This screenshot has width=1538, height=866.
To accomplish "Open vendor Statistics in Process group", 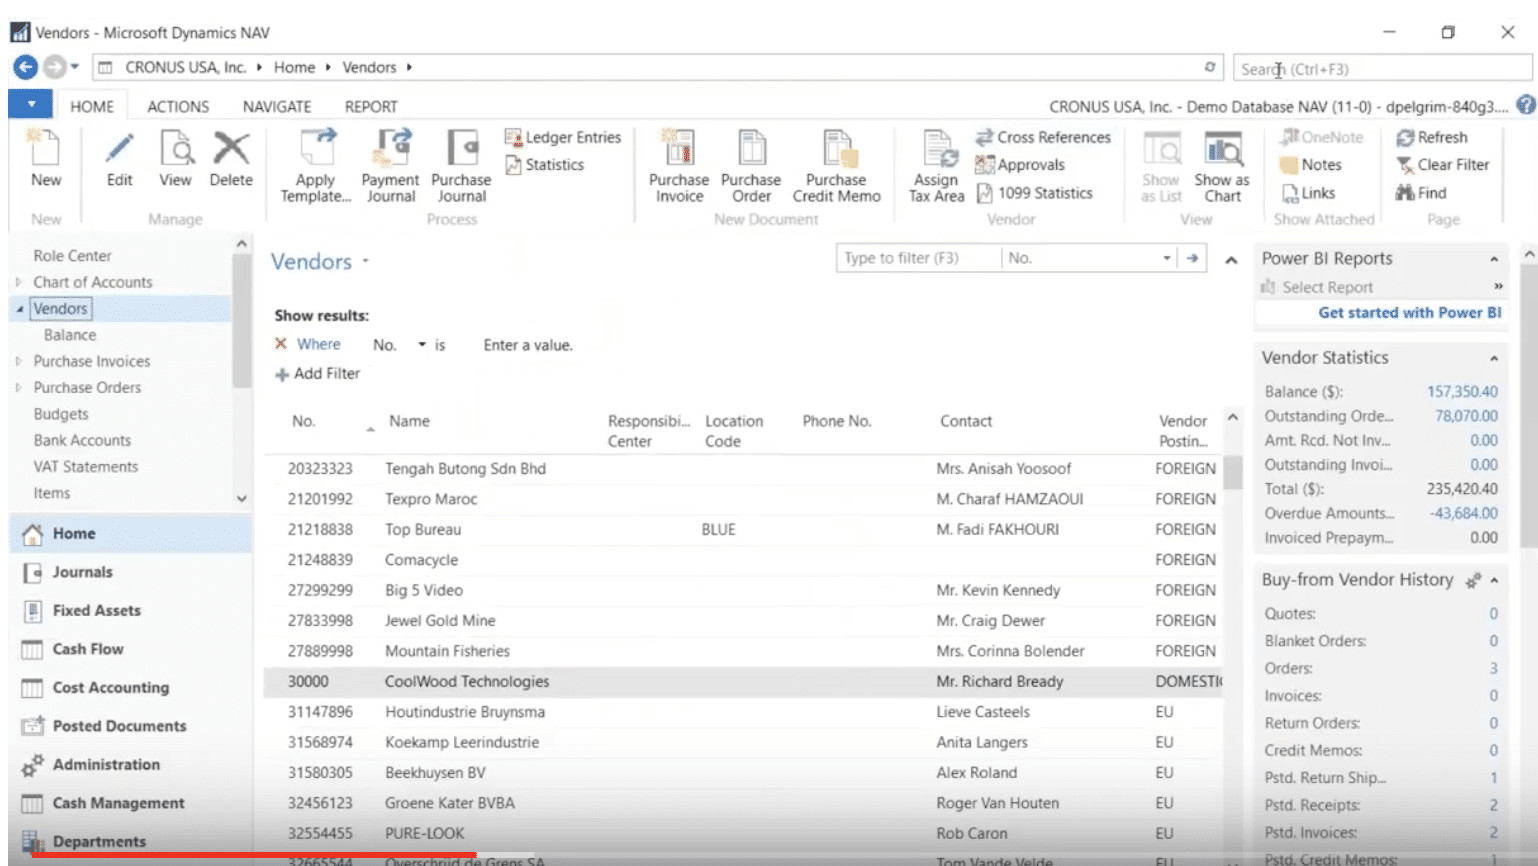I will point(545,165).
